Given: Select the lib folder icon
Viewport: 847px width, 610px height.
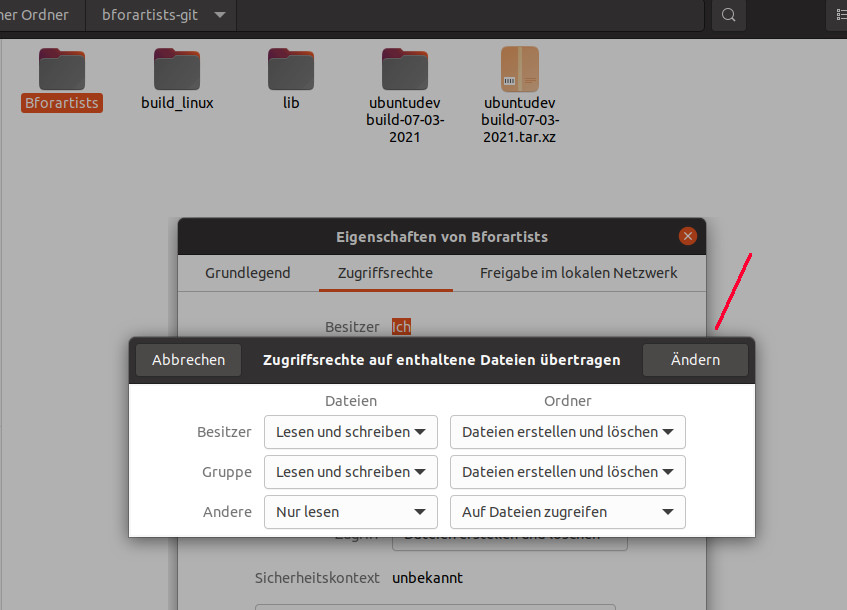Looking at the screenshot, I should [x=291, y=69].
